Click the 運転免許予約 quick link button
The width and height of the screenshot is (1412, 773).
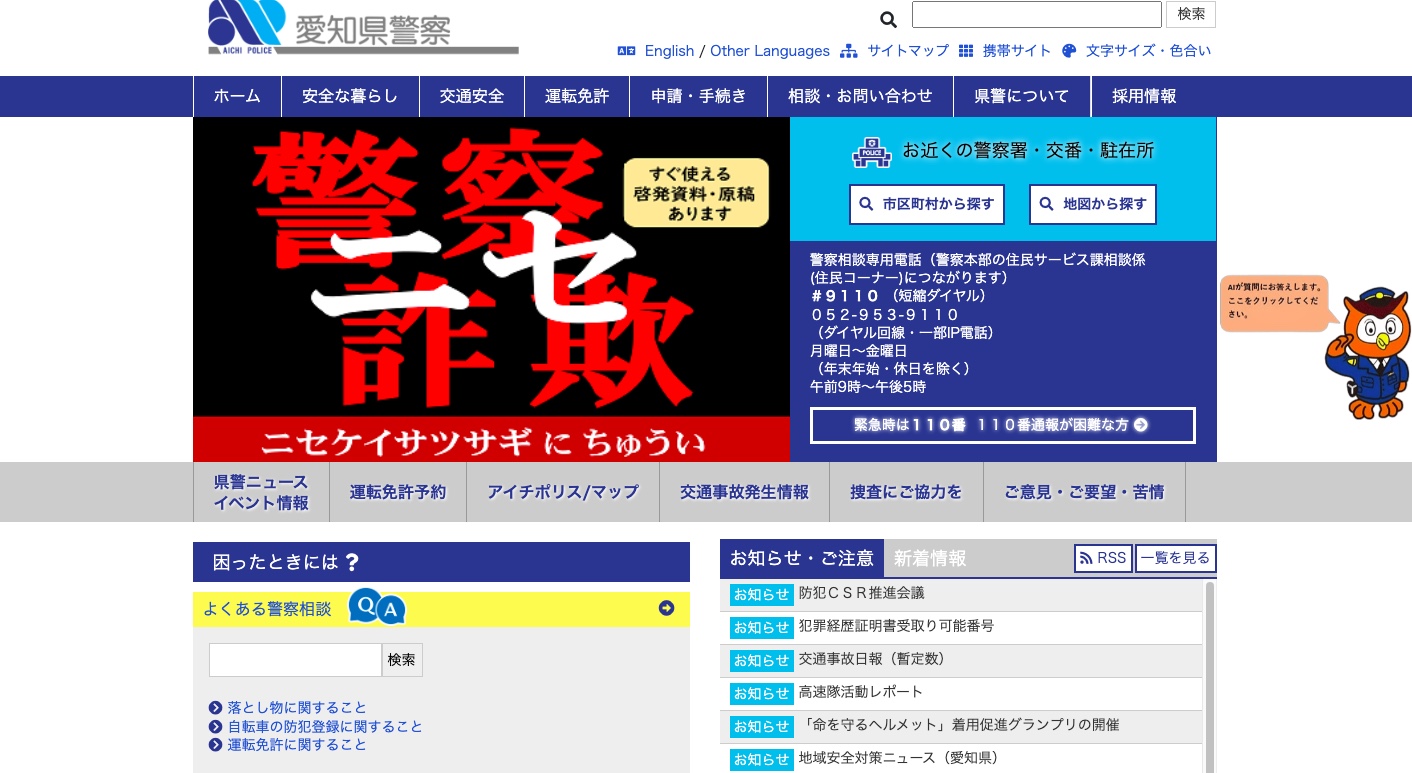click(397, 491)
